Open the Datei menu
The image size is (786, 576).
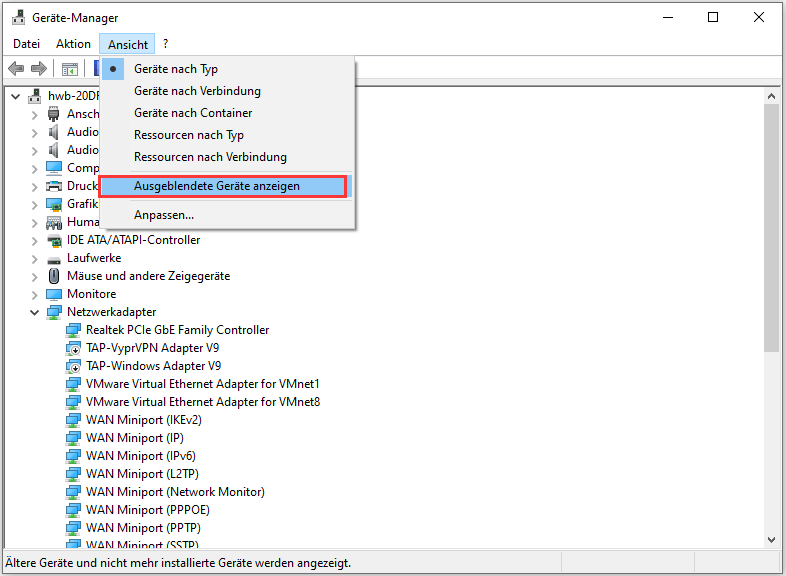coord(27,44)
